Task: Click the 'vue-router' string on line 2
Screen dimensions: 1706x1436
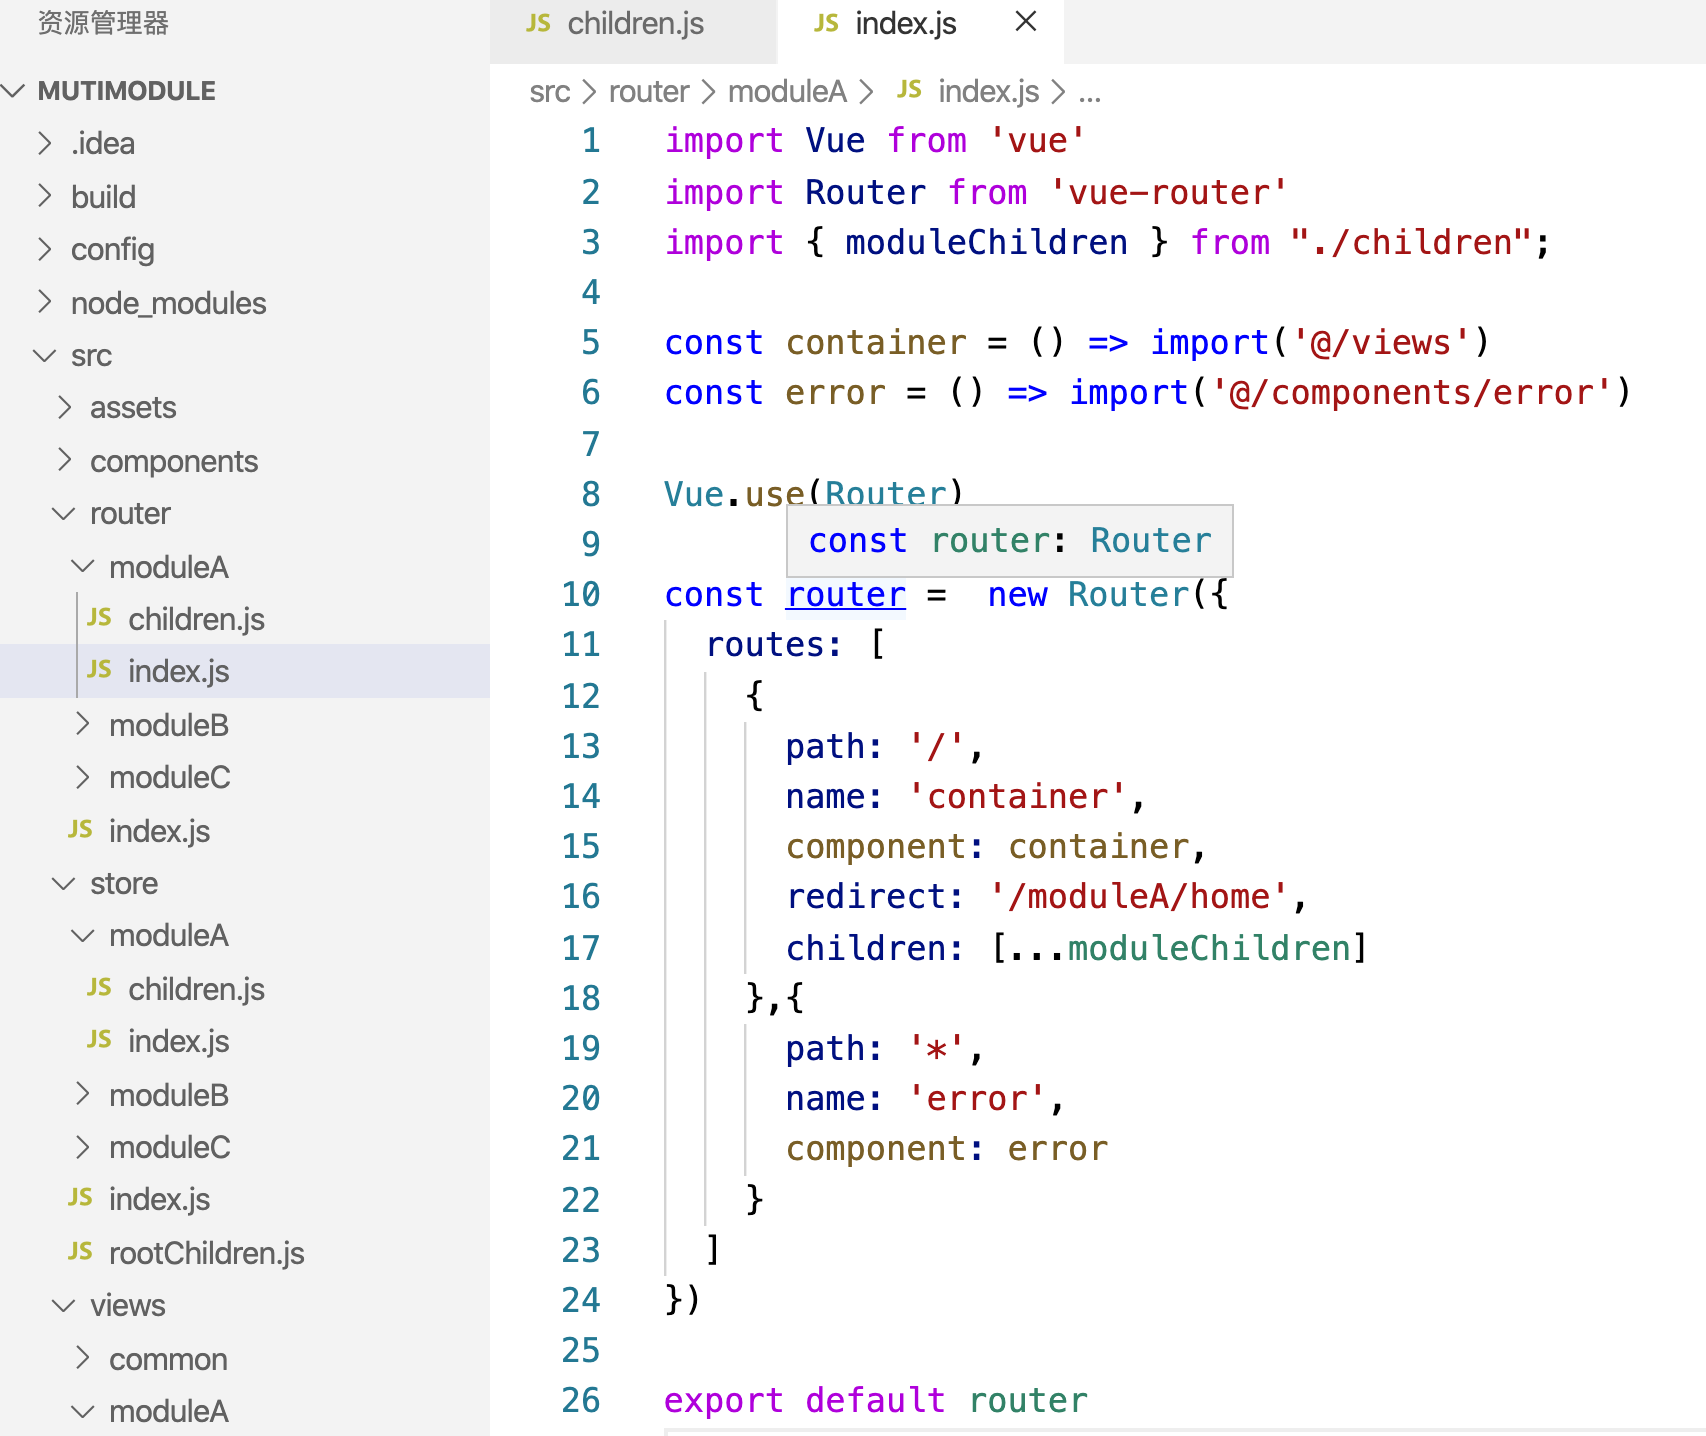Action: tap(1168, 192)
